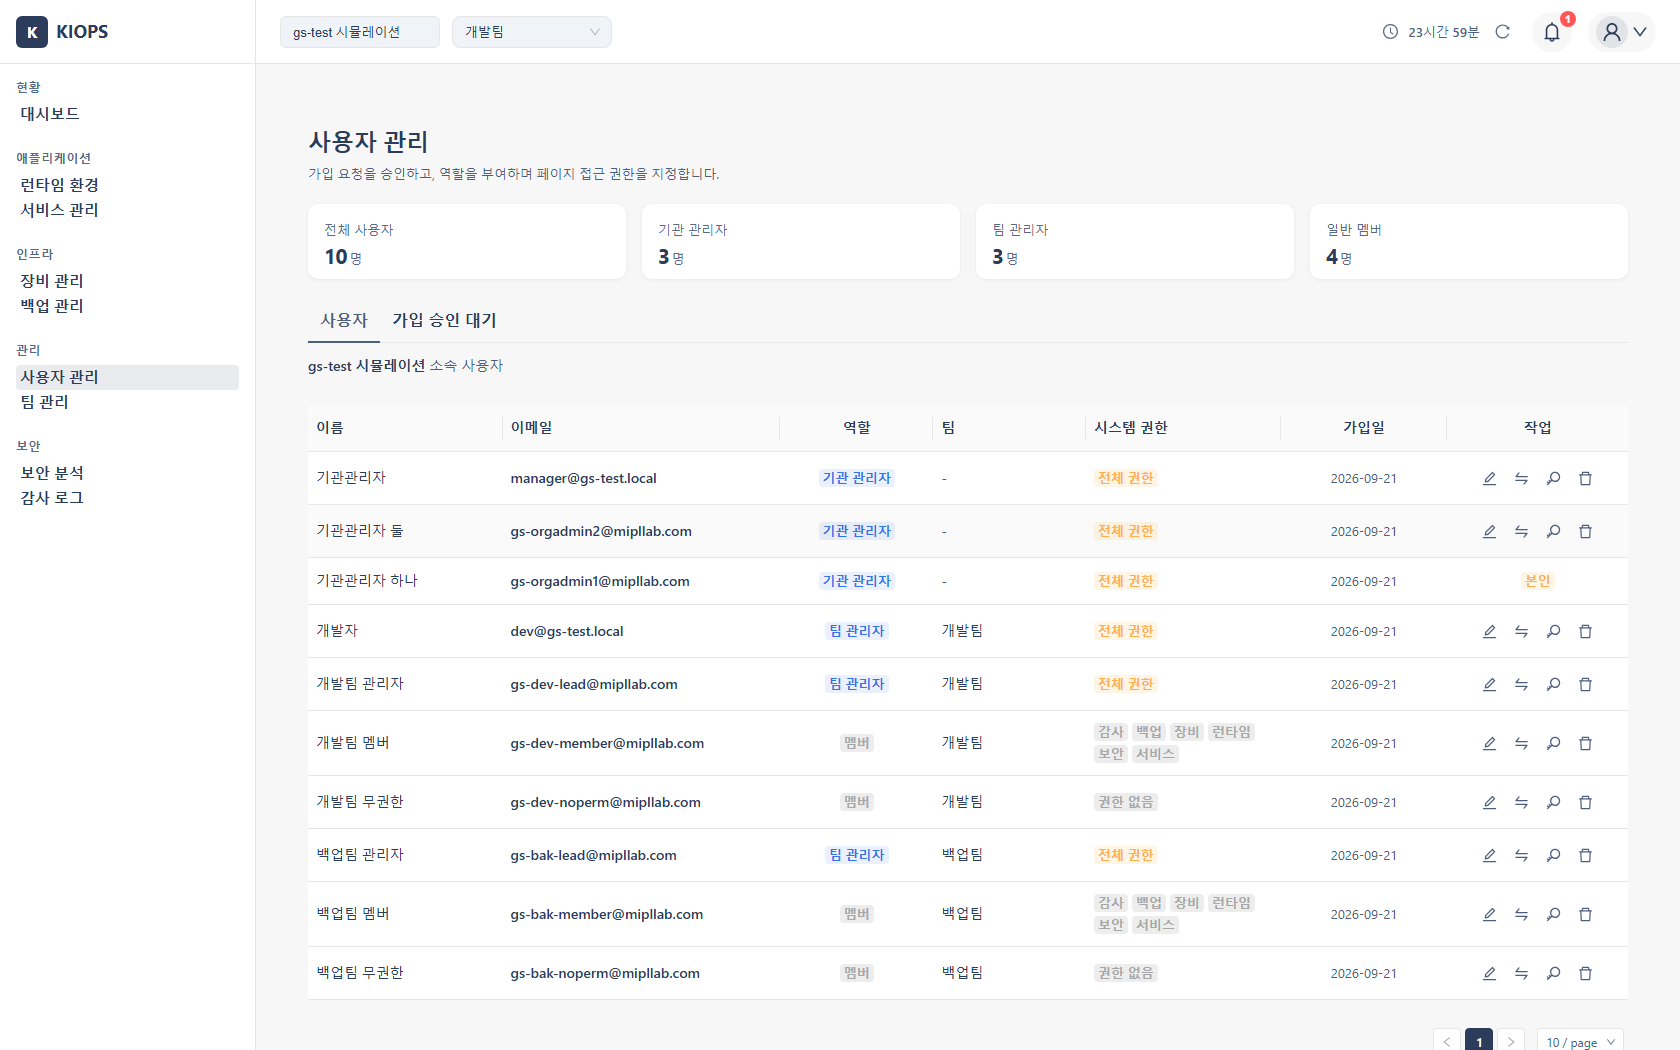Image resolution: width=1680 pixels, height=1050 pixels.
Task: Click the edit pencil for manager@gs-test.local
Action: click(1489, 478)
